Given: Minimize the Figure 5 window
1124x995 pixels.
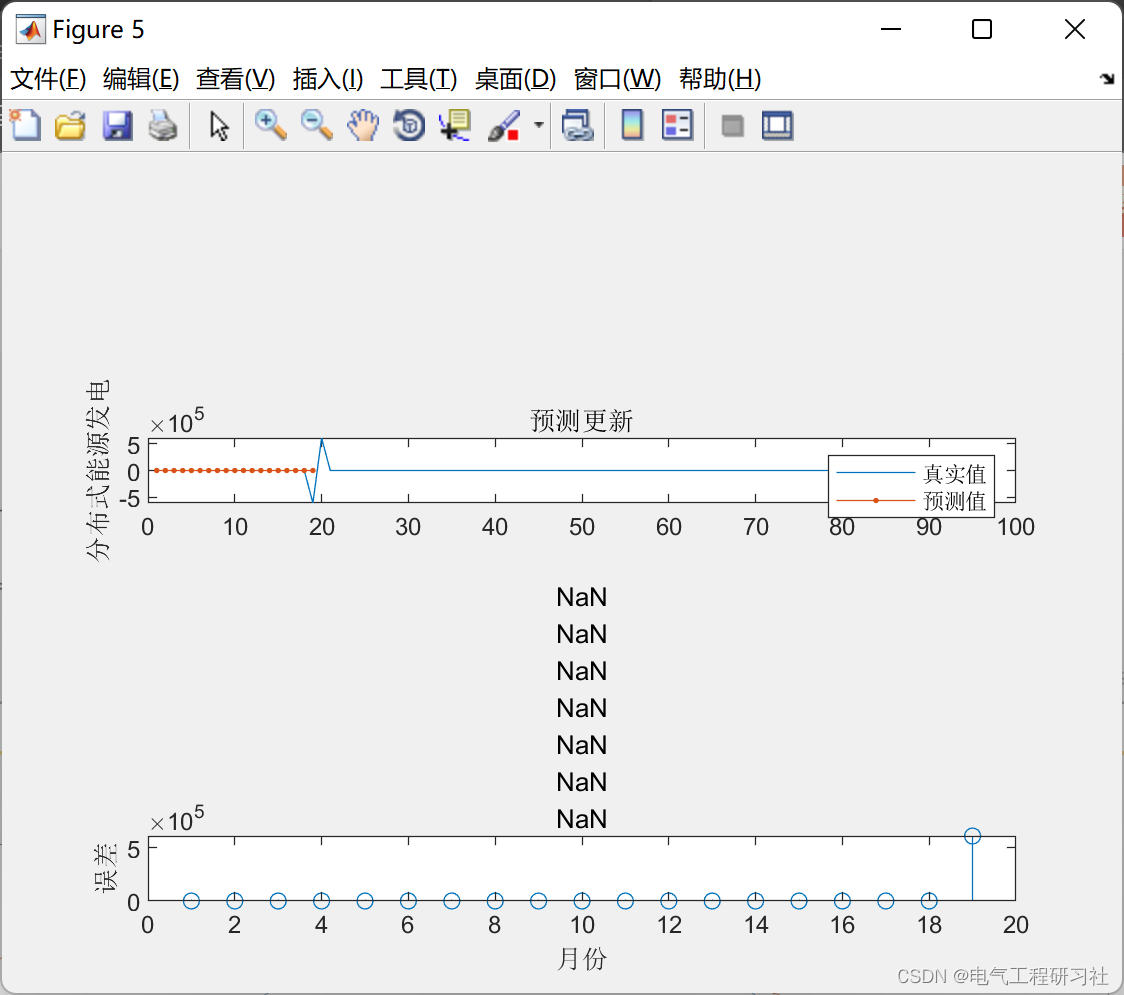Looking at the screenshot, I should click(890, 29).
